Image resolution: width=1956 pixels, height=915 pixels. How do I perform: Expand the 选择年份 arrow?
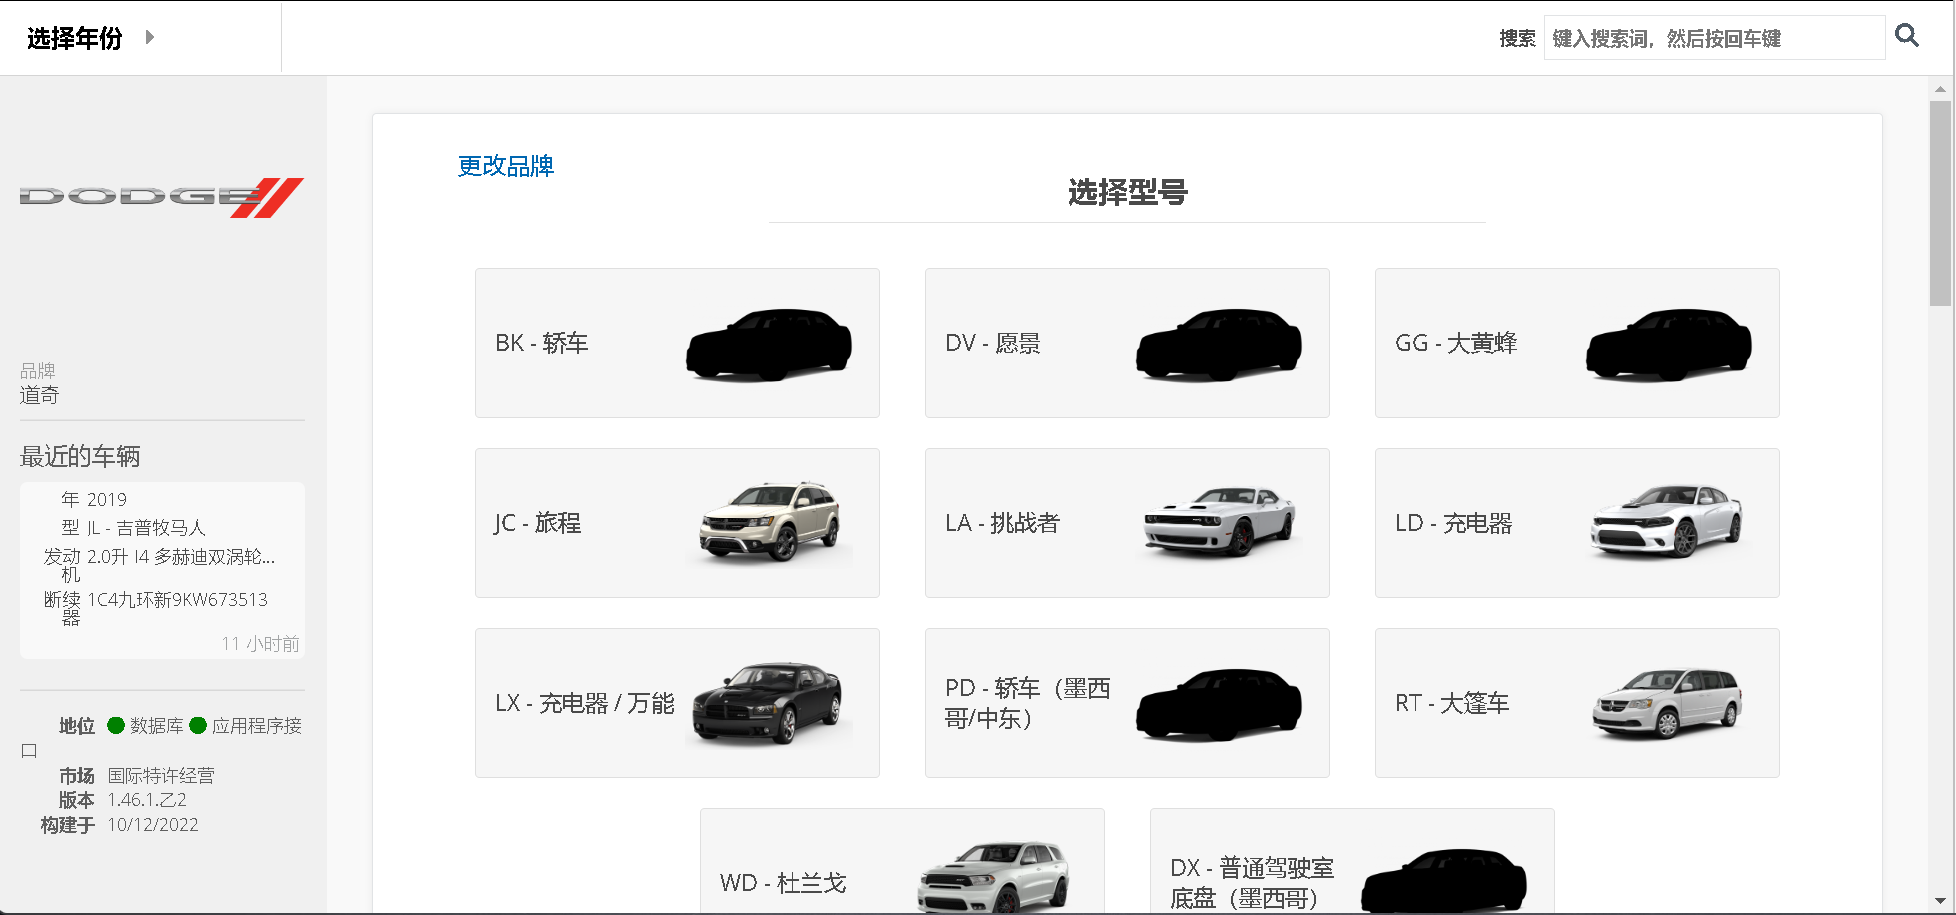pyautogui.click(x=149, y=37)
